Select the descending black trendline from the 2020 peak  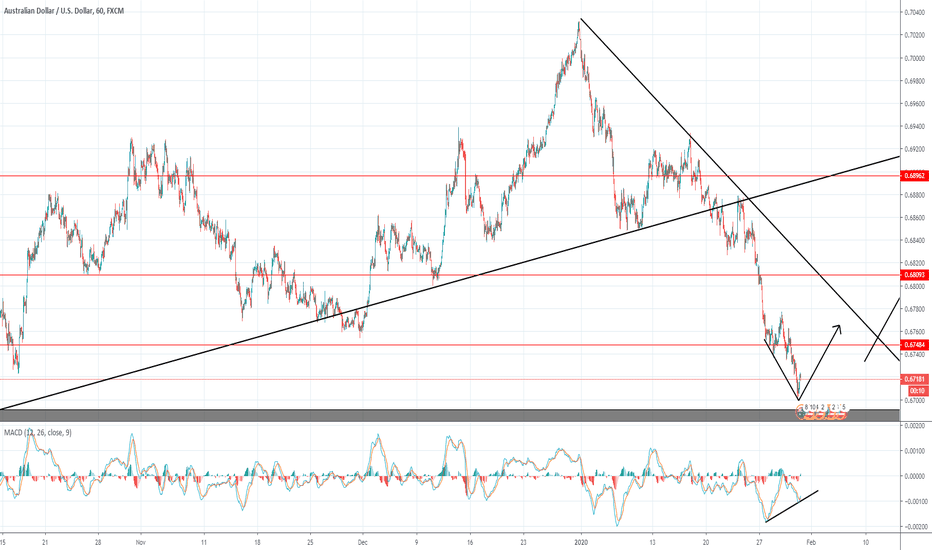[x=740, y=190]
